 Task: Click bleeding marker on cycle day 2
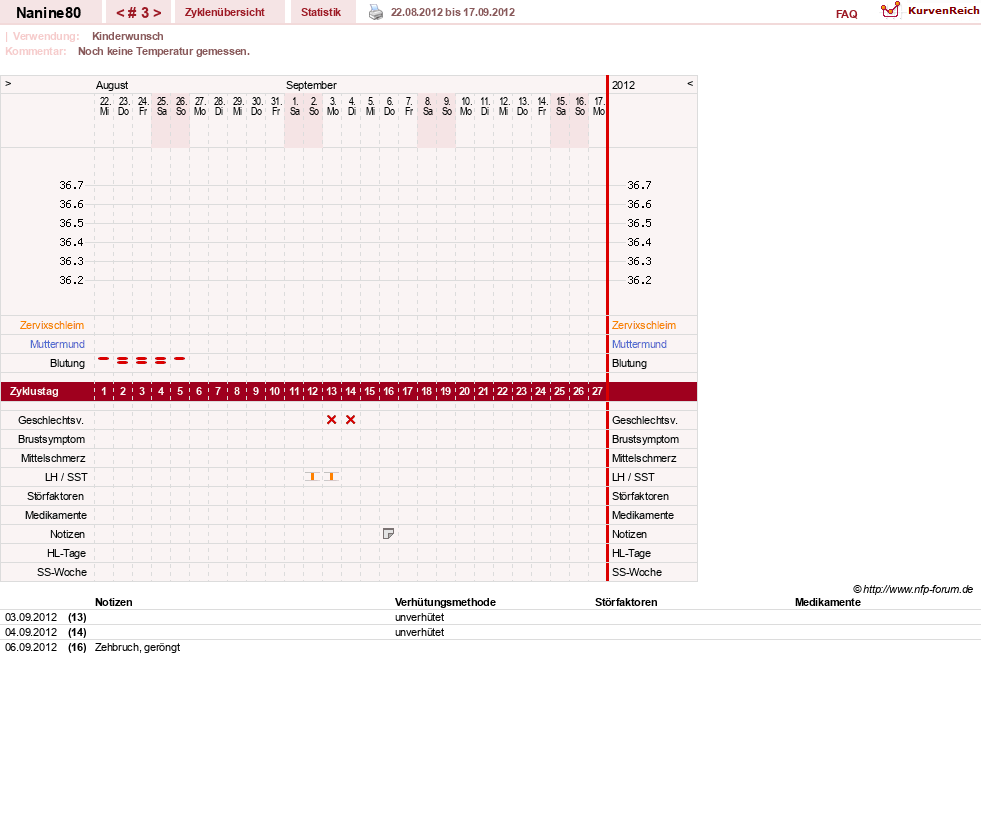point(123,360)
